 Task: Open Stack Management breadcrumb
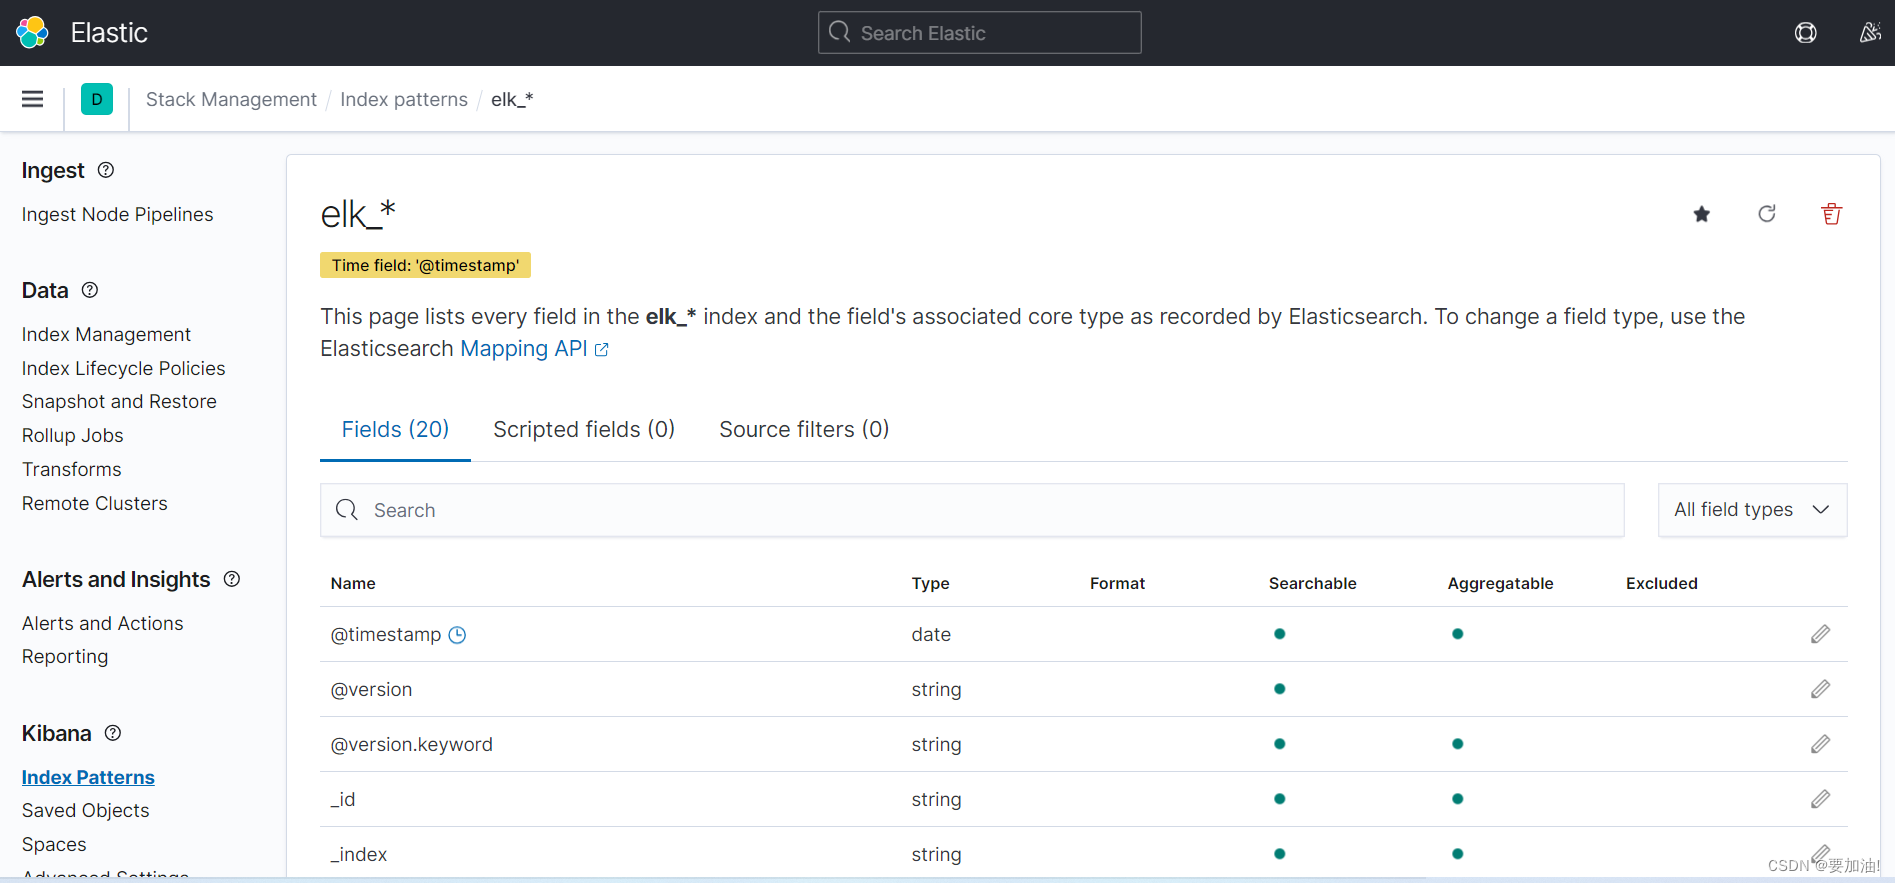(x=231, y=99)
